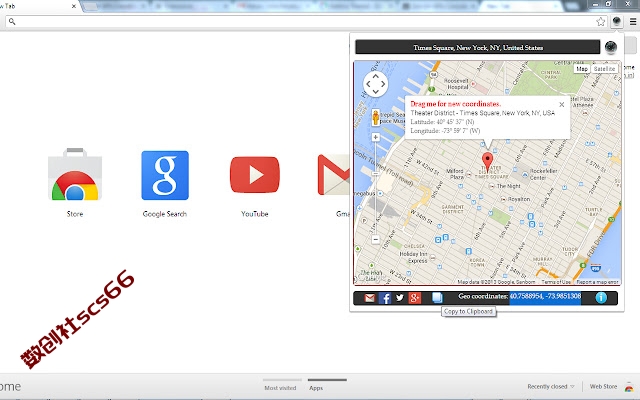Click the geolocation extension icon in toolbar
Screen dimensions: 640x400
click(x=616, y=21)
